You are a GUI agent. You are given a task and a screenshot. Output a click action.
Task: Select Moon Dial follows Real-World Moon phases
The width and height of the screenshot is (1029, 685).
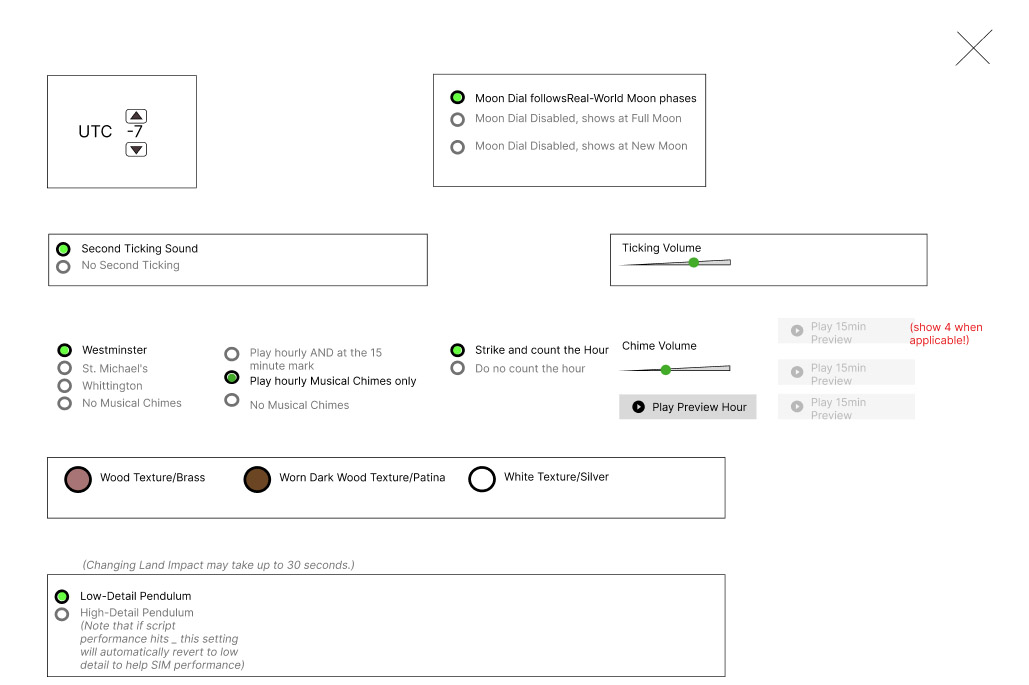coord(458,98)
